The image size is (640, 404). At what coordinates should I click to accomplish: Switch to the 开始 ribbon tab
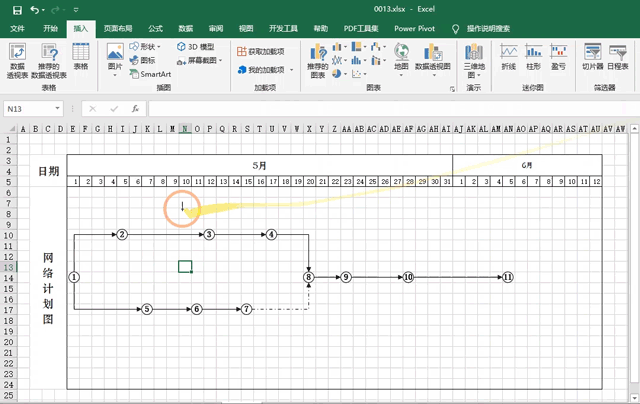[x=50, y=29]
